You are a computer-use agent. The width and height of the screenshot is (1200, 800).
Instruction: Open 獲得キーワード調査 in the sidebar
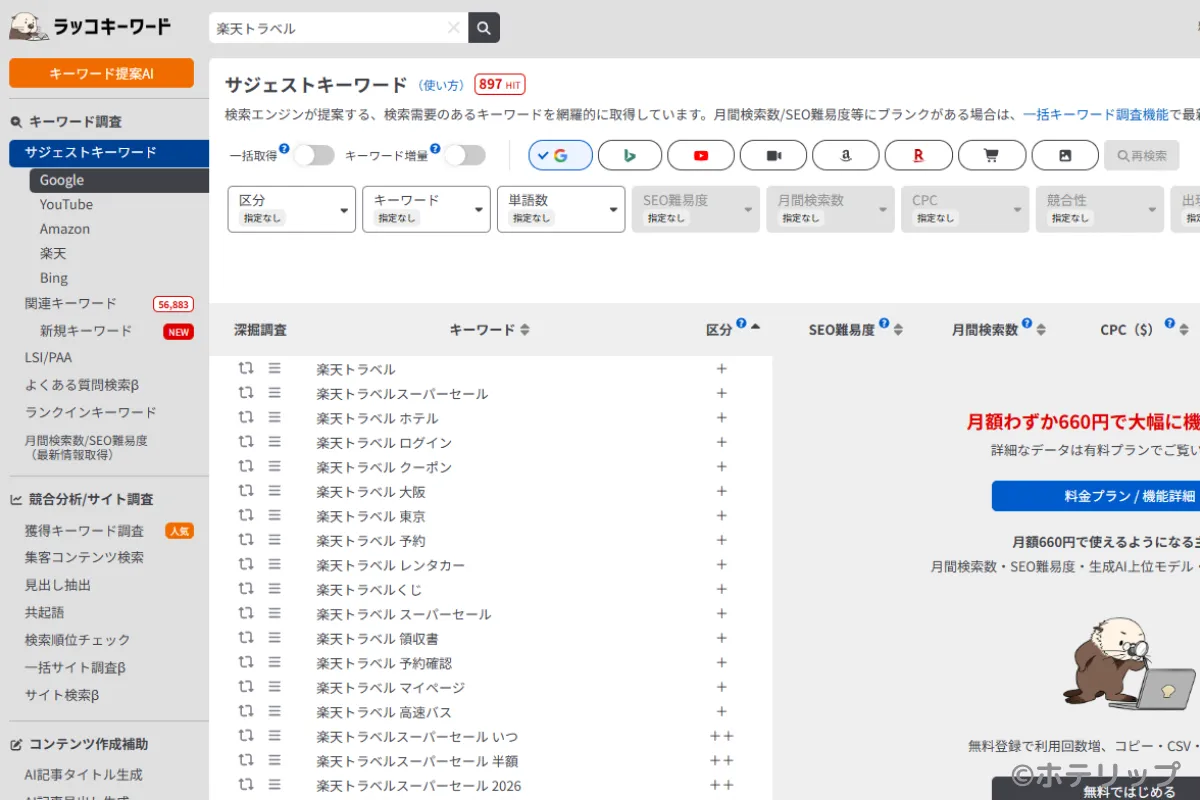click(84, 531)
